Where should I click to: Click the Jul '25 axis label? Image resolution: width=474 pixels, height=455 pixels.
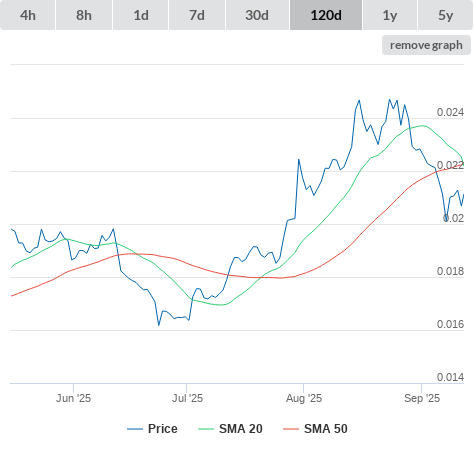(187, 398)
